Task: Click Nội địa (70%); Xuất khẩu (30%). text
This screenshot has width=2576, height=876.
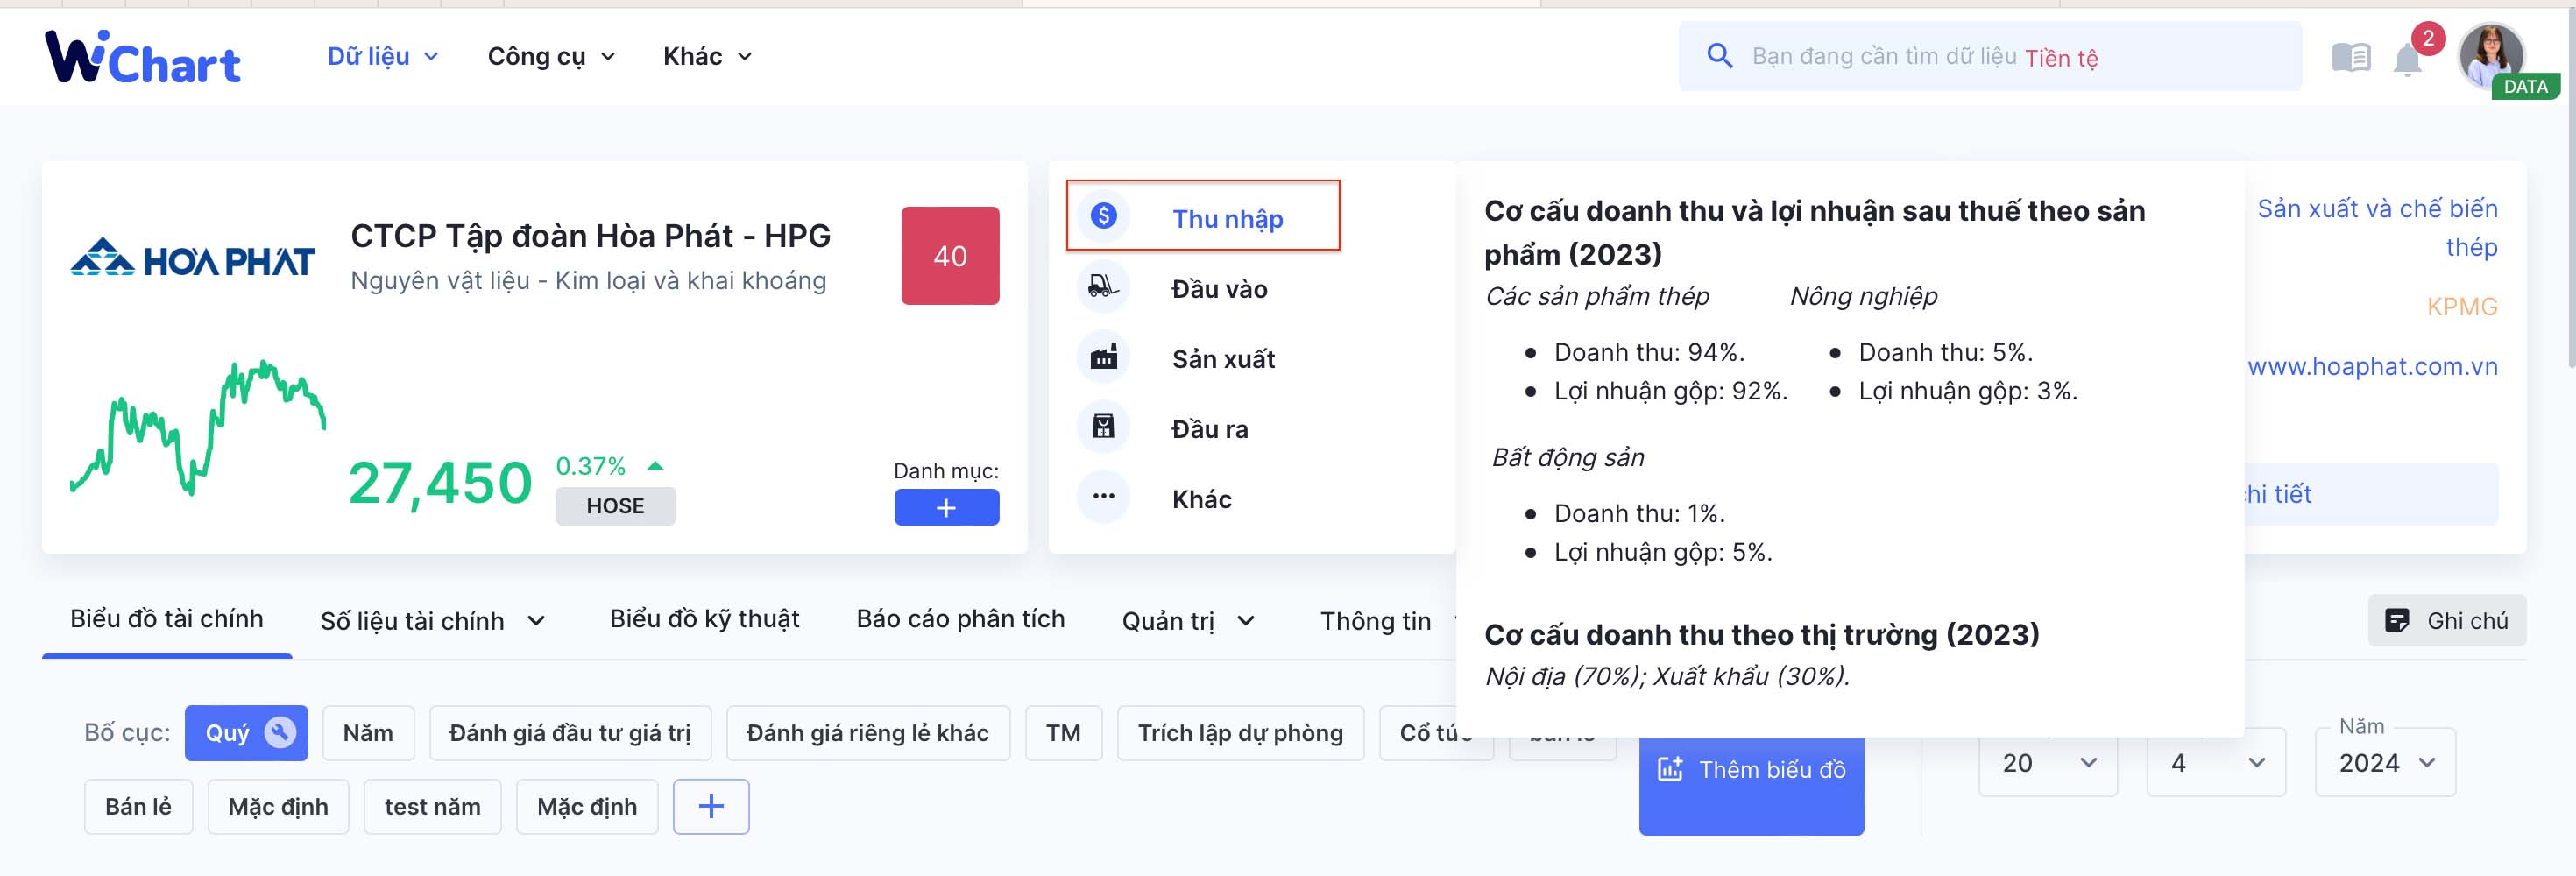Action: click(x=1667, y=676)
